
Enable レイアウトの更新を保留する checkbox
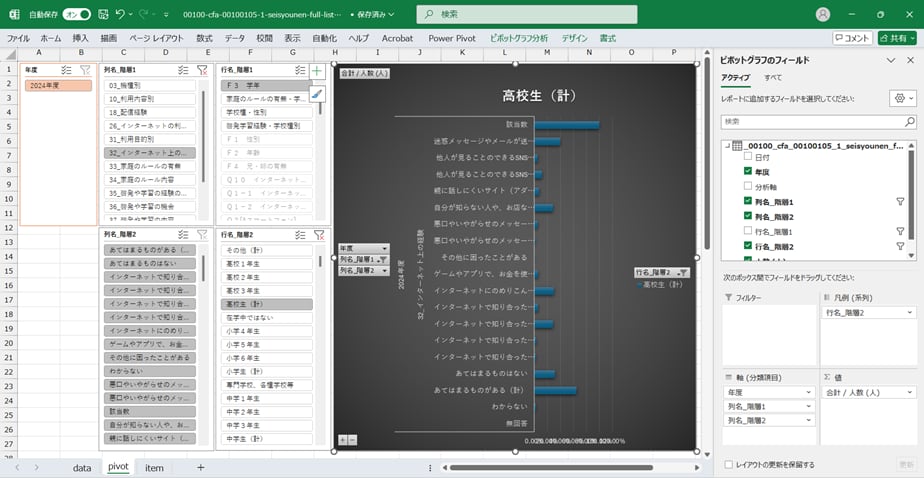[727, 464]
